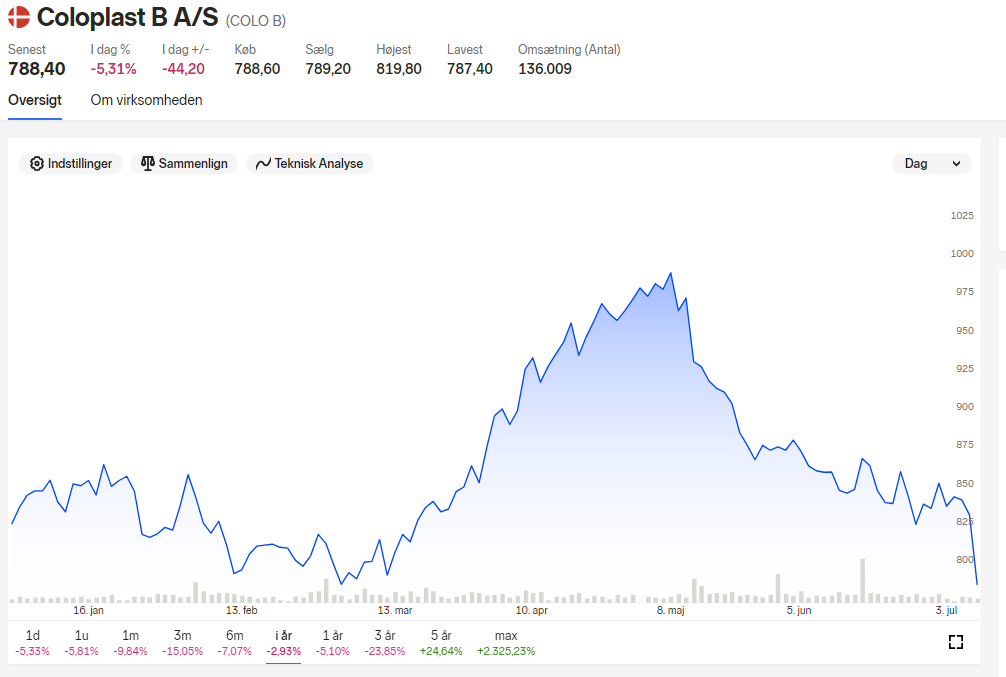Click the 13. feb axis label
Viewport: 1006px width, 677px height.
click(x=241, y=610)
